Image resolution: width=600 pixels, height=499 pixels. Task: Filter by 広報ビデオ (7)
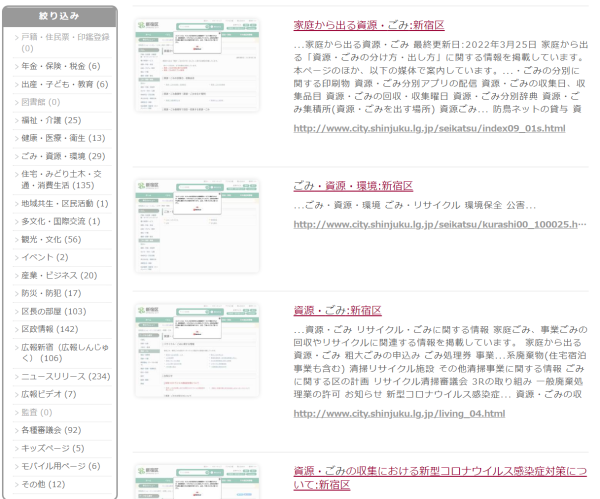[49, 394]
